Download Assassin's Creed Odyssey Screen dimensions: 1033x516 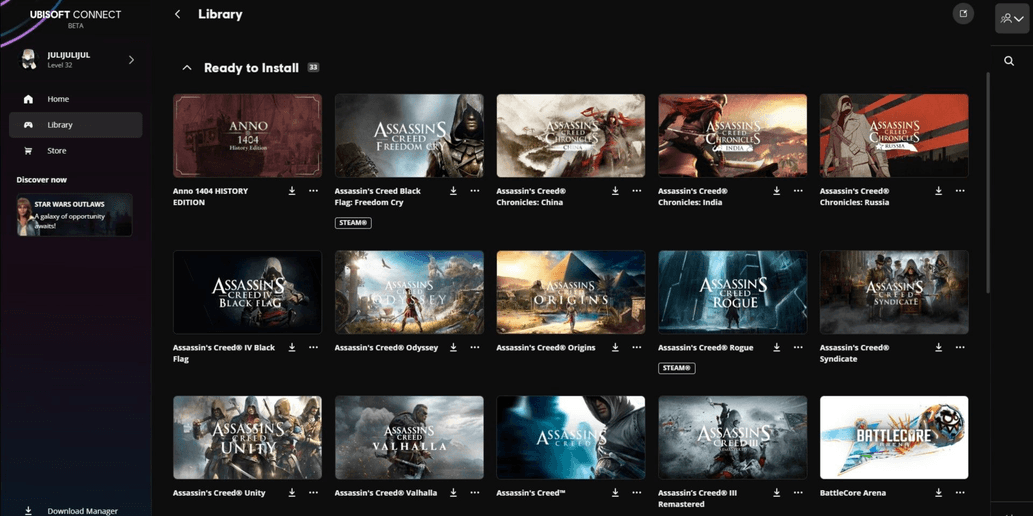click(x=453, y=347)
